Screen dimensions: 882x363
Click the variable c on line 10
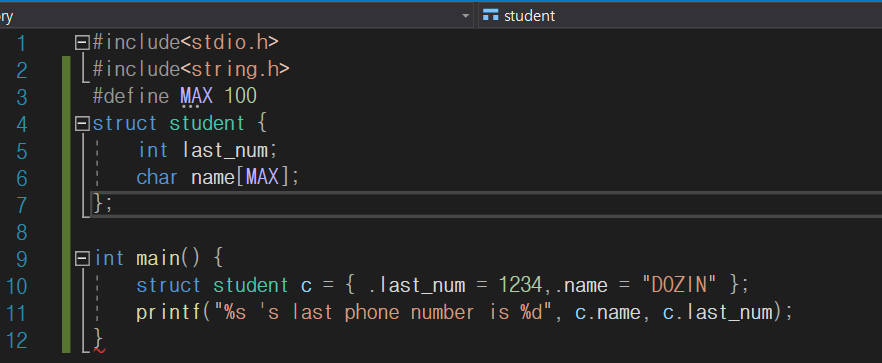pyautogui.click(x=306, y=285)
